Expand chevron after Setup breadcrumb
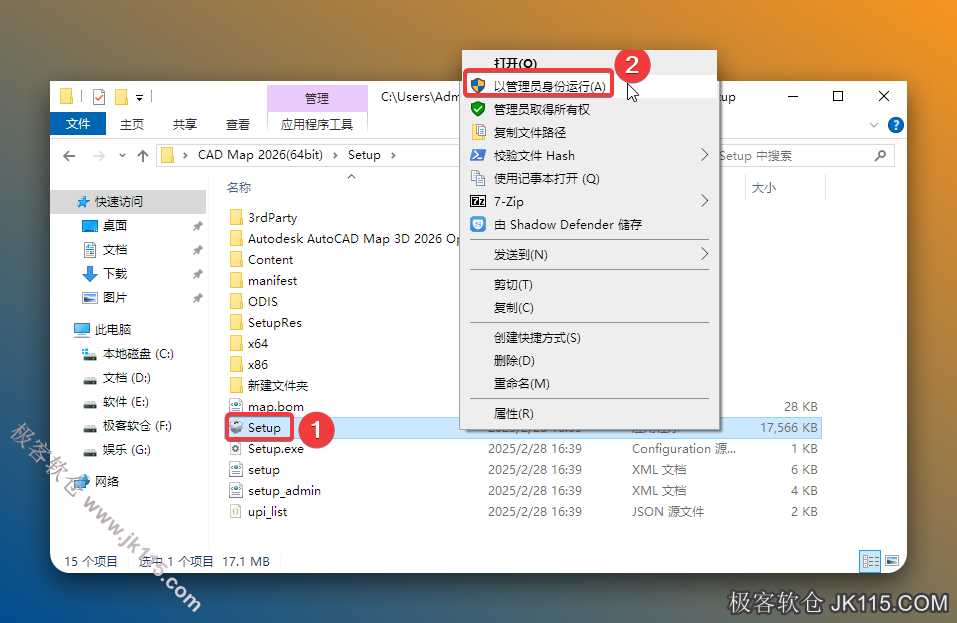This screenshot has height=623, width=957. (393, 156)
